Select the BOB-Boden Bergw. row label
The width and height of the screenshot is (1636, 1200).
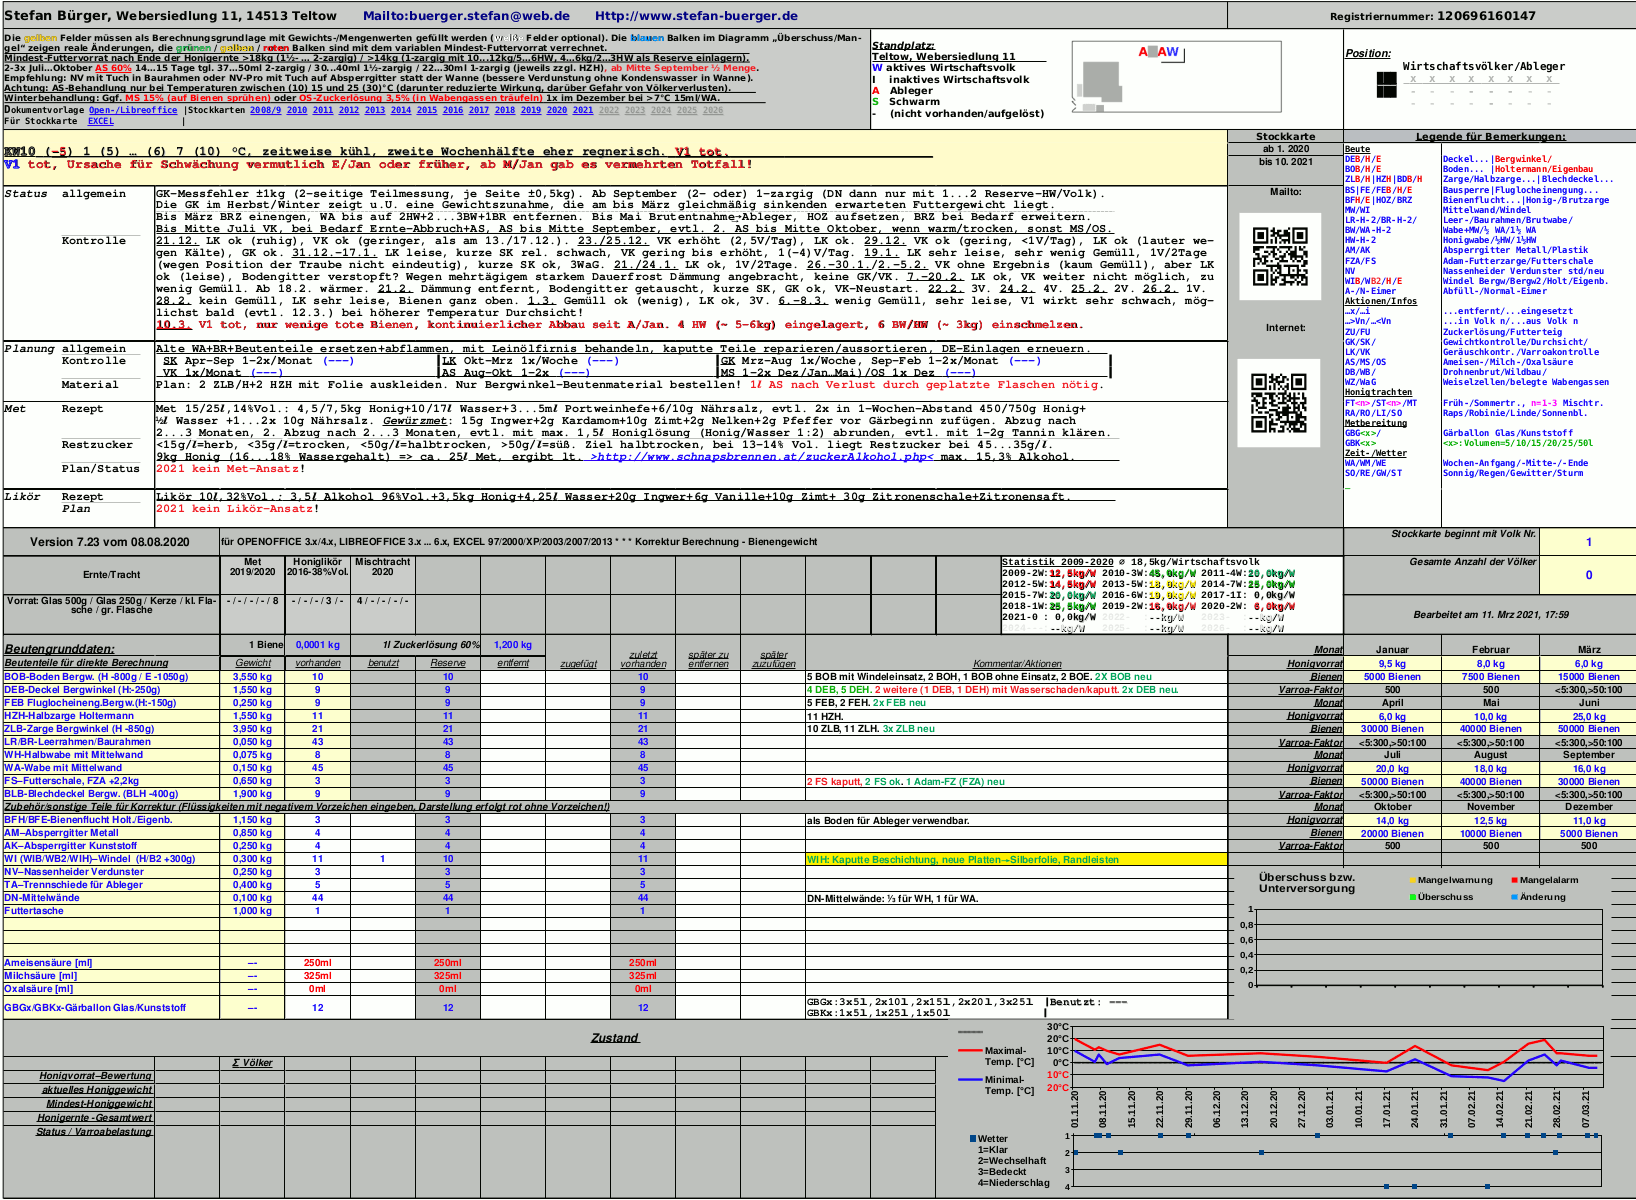(x=96, y=677)
